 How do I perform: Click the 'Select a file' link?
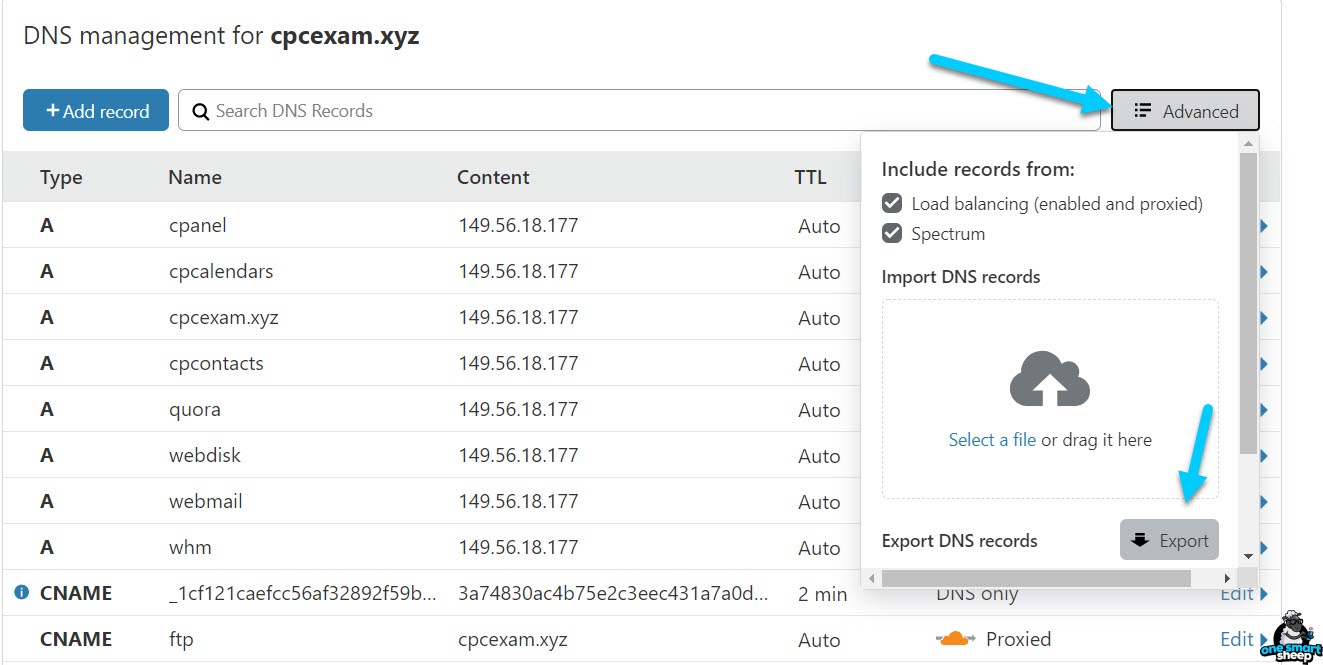point(992,440)
